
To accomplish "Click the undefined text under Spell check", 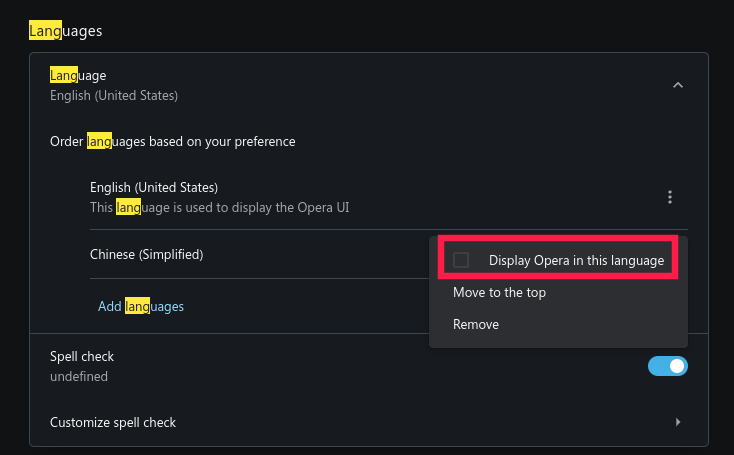I will (79, 377).
